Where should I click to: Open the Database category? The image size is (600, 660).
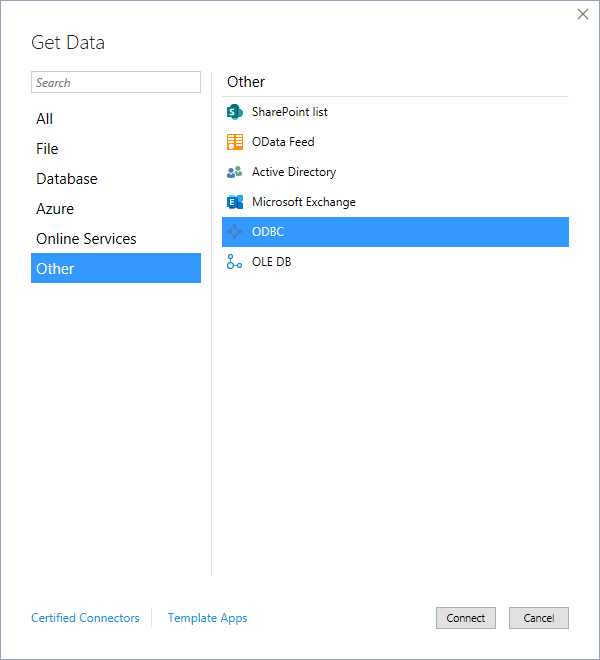(x=67, y=179)
